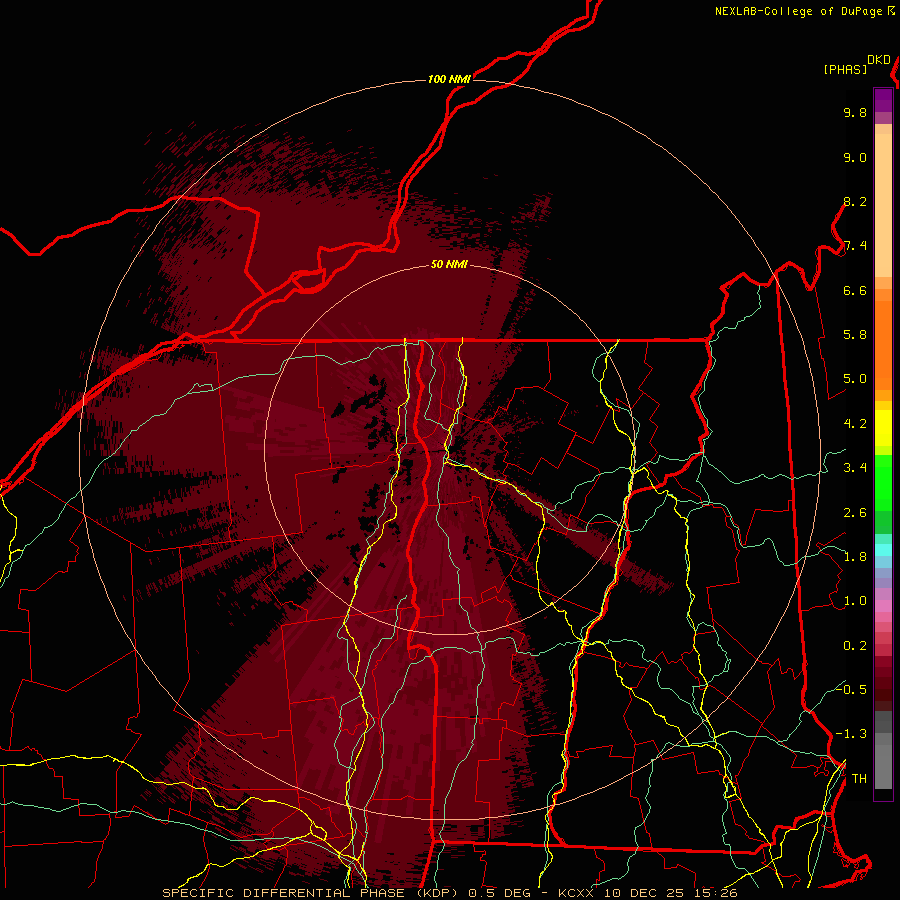Click the "15:26" timestamp in the footer
This screenshot has width=900, height=900.
pyautogui.click(x=717, y=893)
